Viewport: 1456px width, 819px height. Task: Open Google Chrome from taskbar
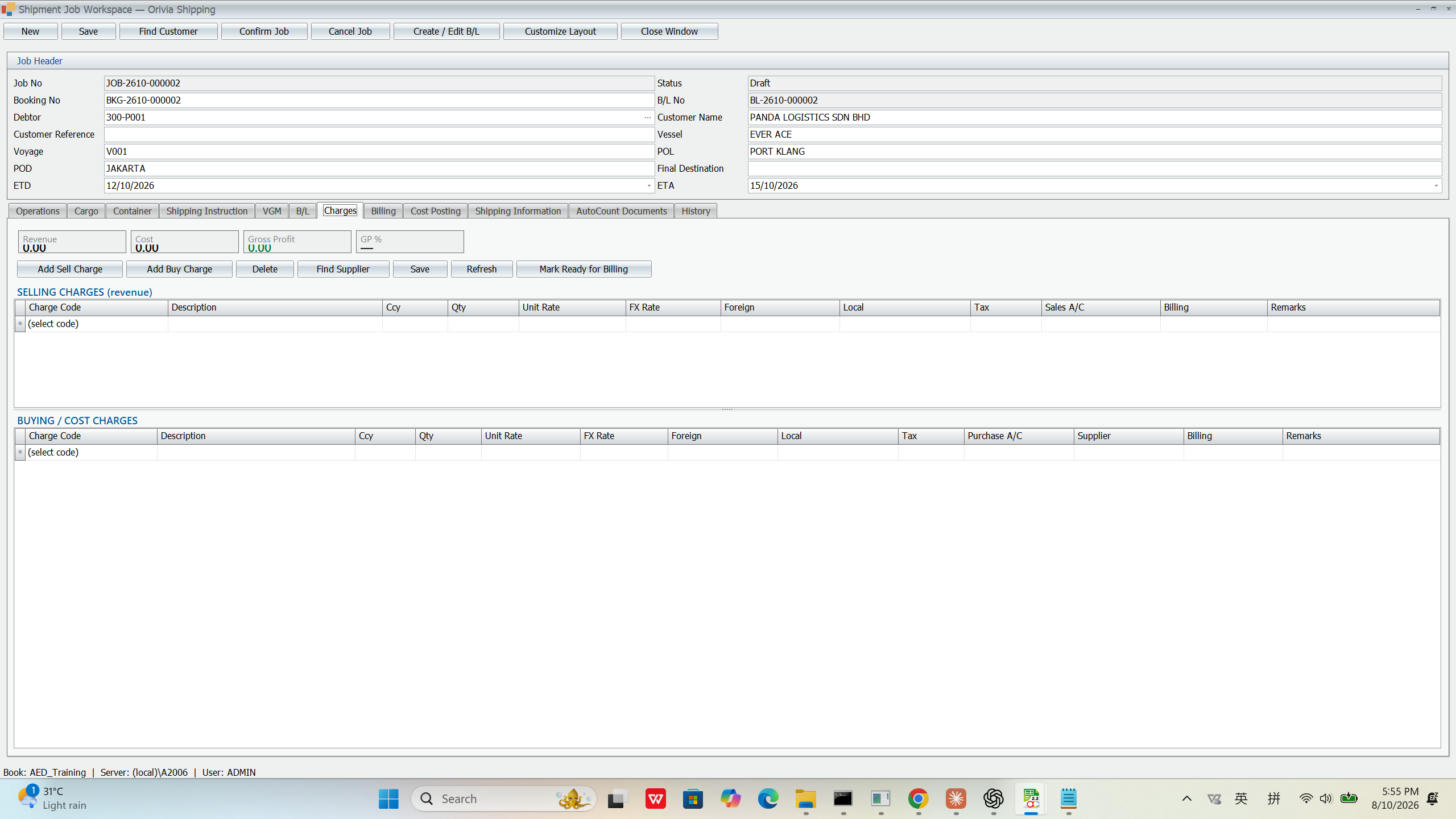tap(918, 798)
